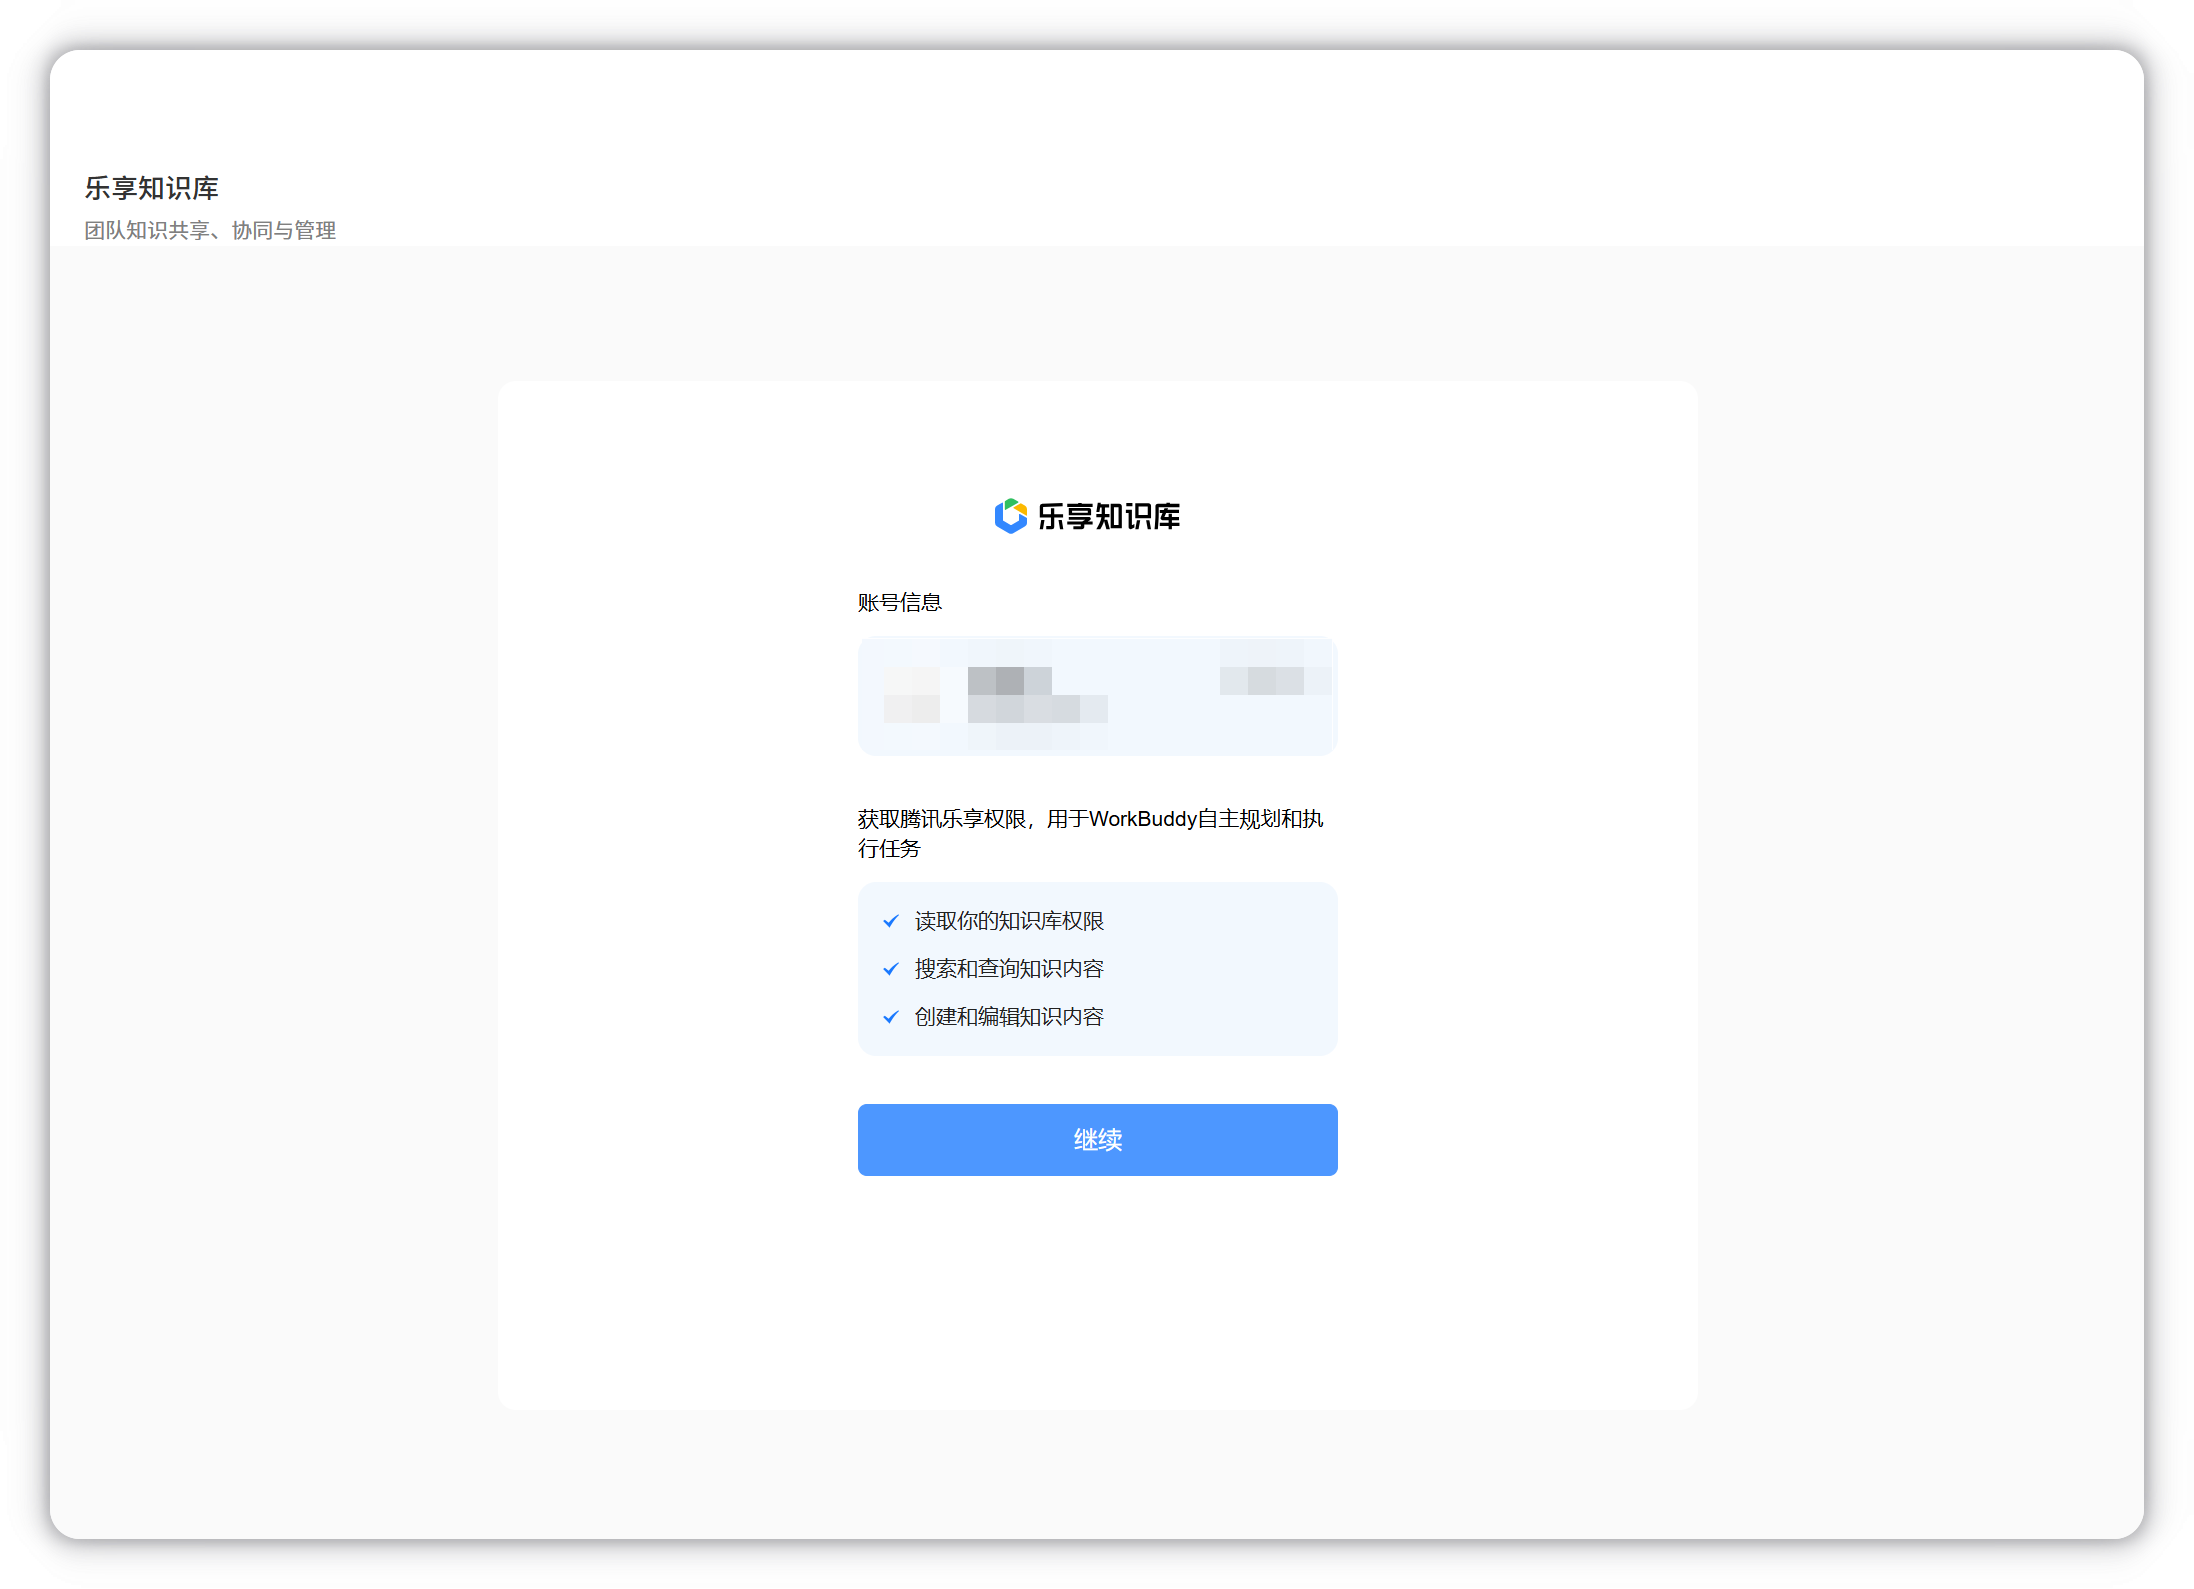Image resolution: width=2194 pixels, height=1589 pixels.
Task: Click the 乐享知识库 wordmark beside the logo
Action: pyautogui.click(x=1108, y=516)
